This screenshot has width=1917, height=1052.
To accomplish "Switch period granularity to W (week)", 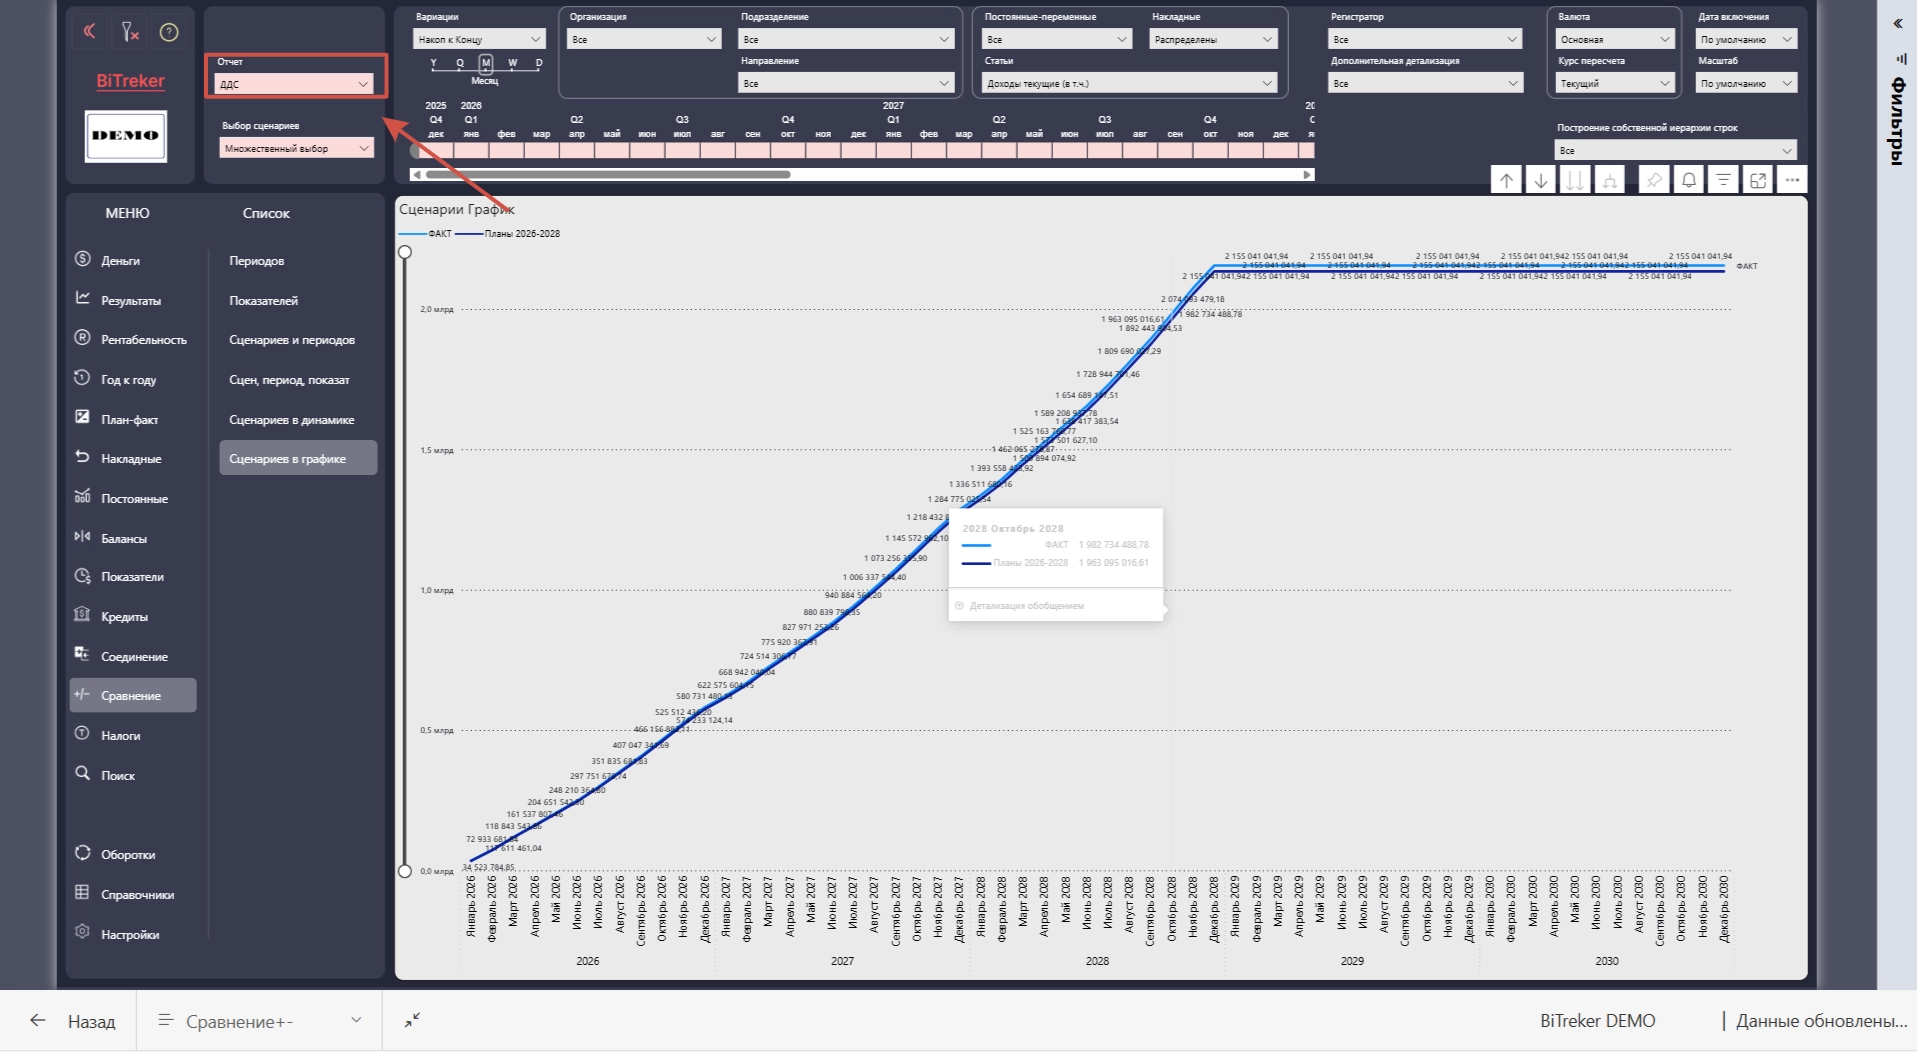I will pyautogui.click(x=512, y=63).
